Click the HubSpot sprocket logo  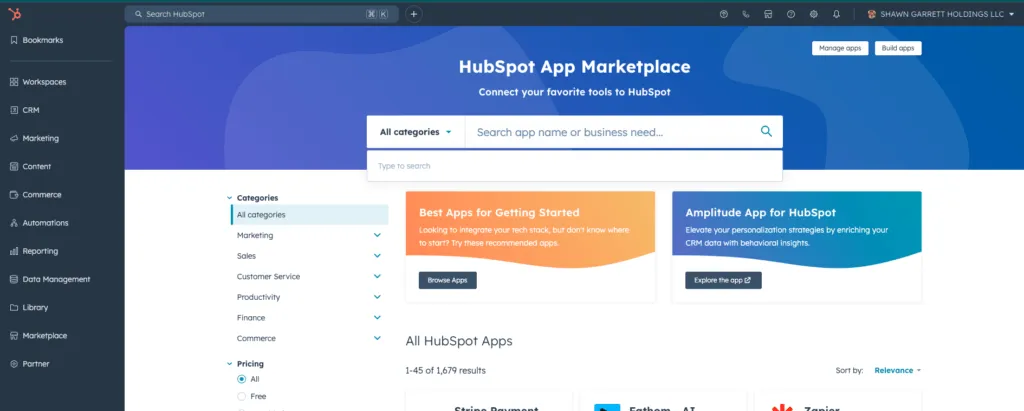[14, 14]
